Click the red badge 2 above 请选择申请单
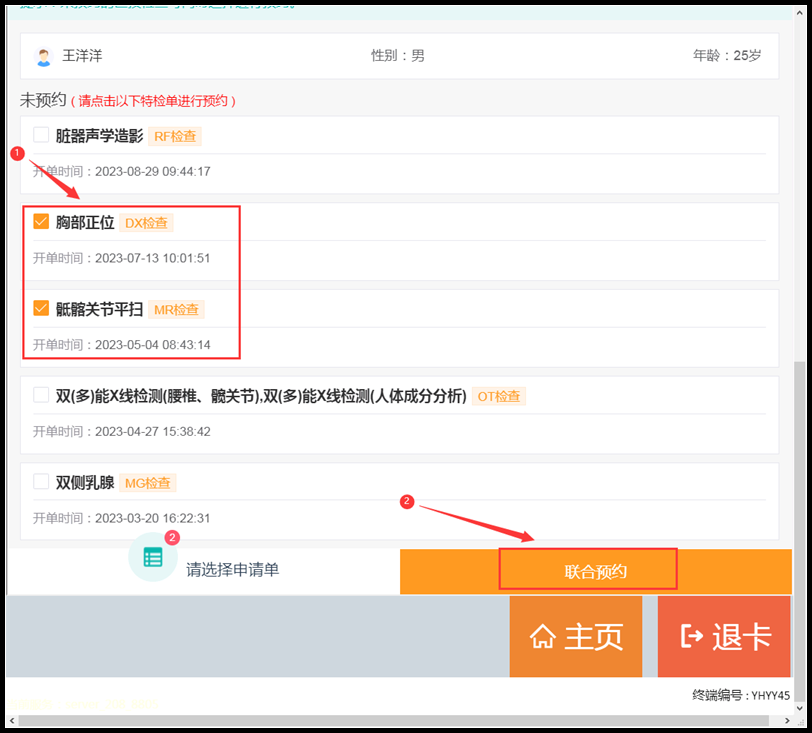812x733 pixels. [172, 537]
